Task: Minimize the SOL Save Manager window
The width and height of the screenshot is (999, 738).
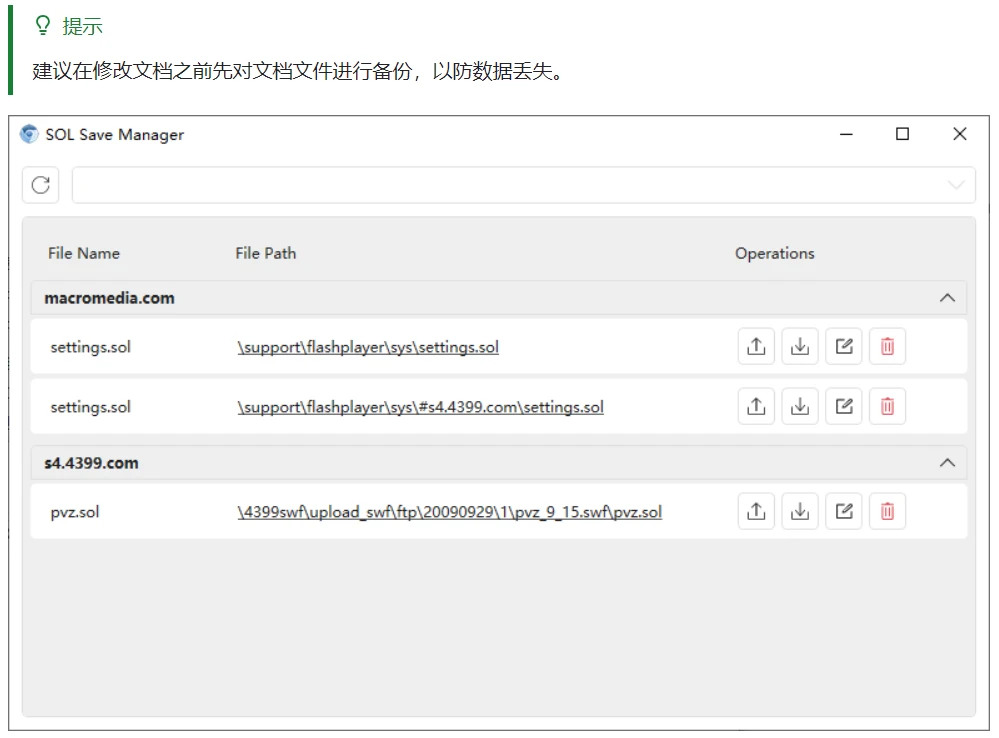Action: (x=846, y=134)
